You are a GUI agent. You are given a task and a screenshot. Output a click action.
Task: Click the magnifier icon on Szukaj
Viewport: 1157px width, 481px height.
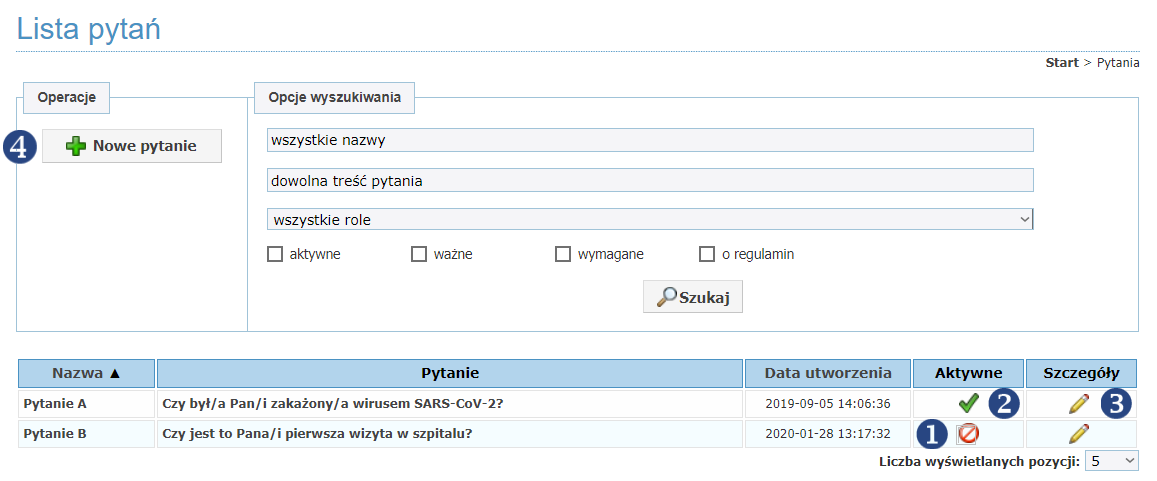click(666, 297)
